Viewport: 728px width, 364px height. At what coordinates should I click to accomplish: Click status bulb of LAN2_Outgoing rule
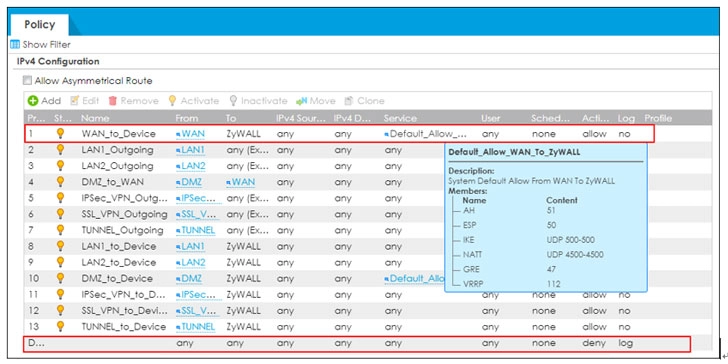60,166
